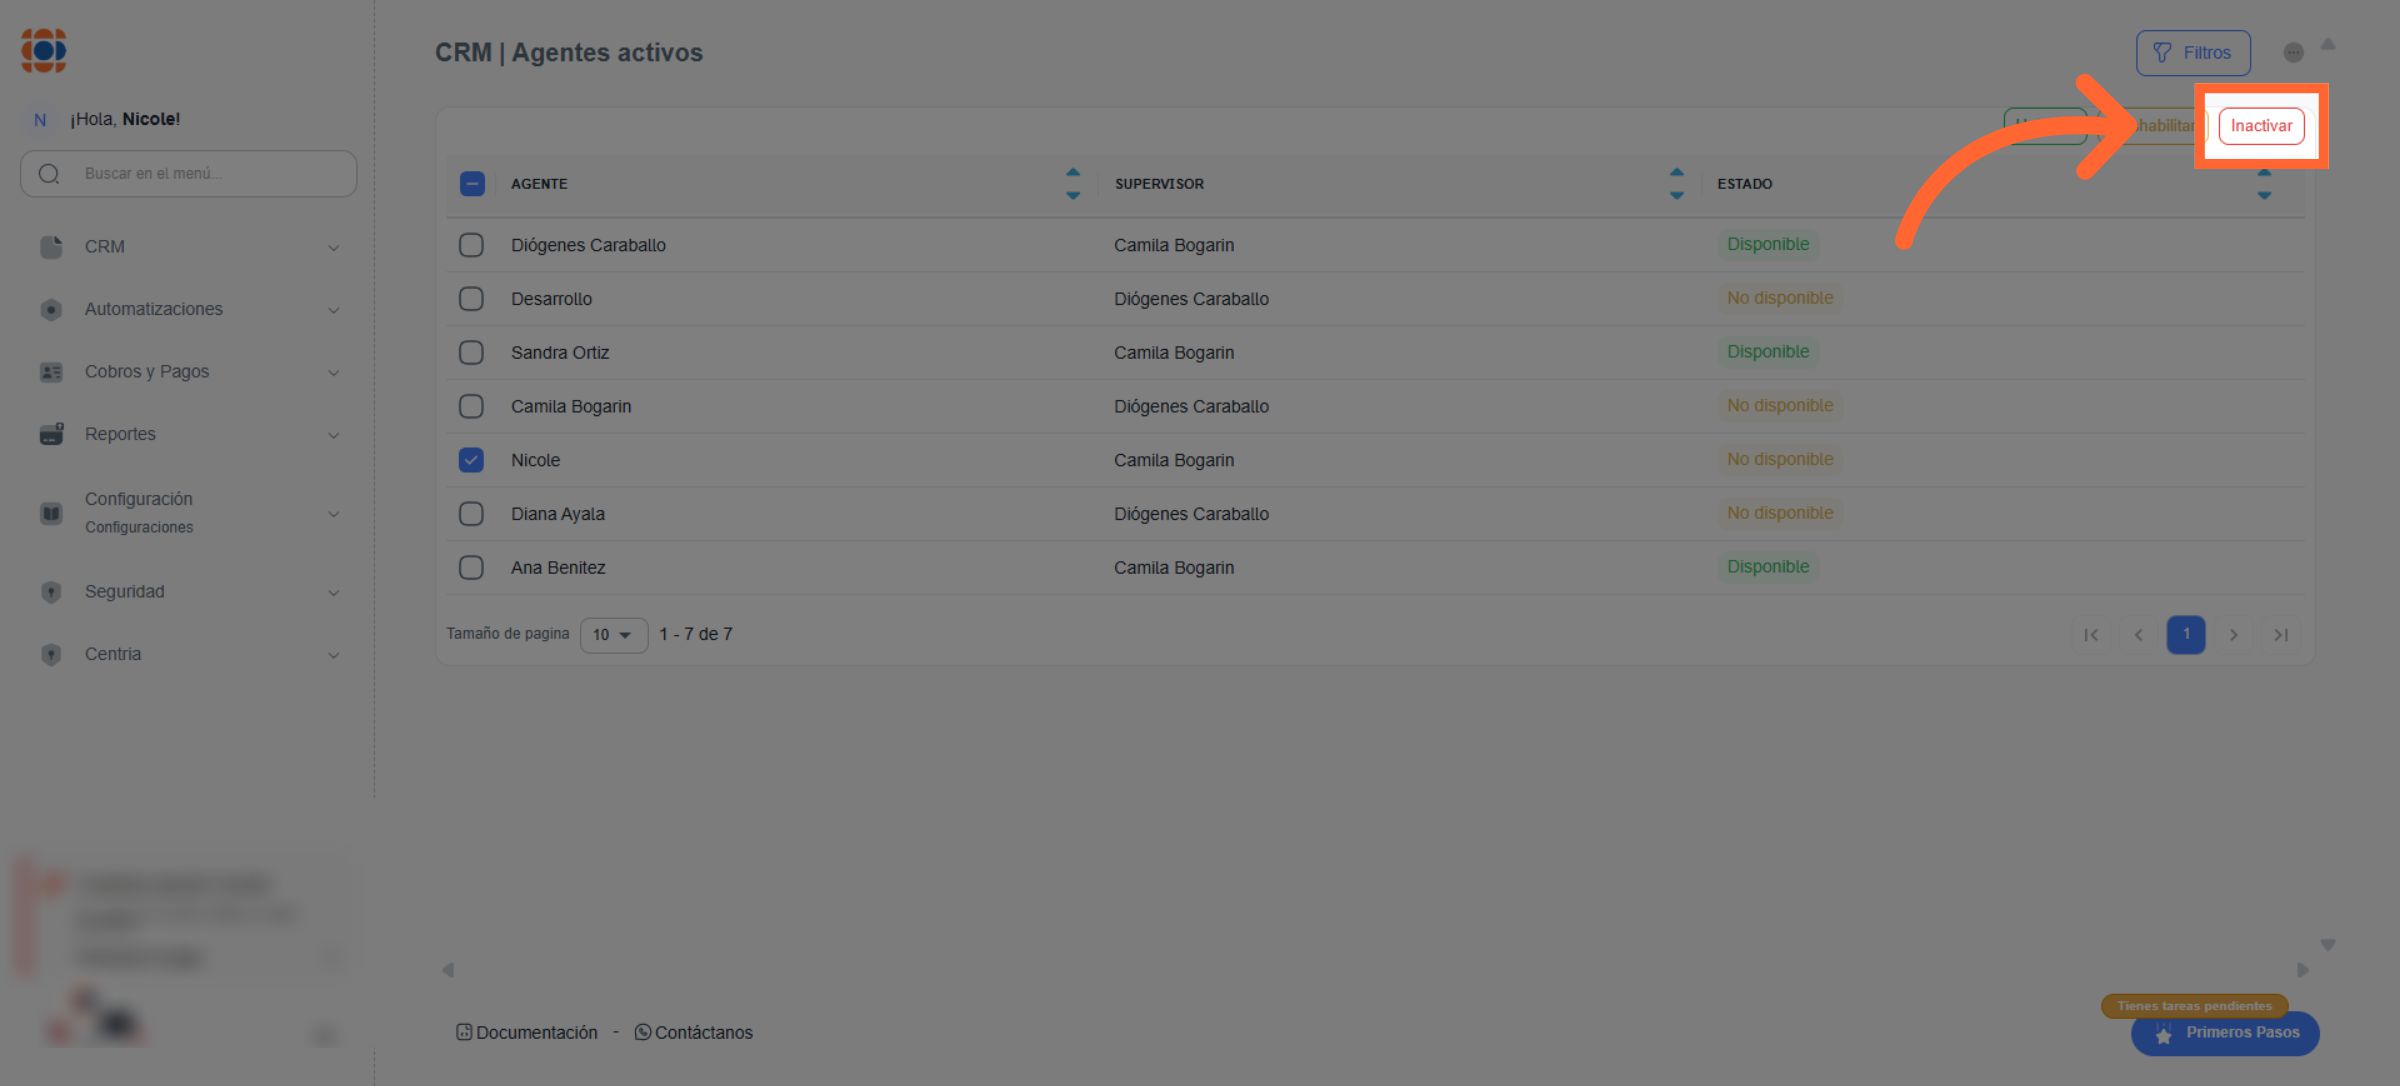Click the Inactivar button
2400x1086 pixels.
coord(2261,126)
